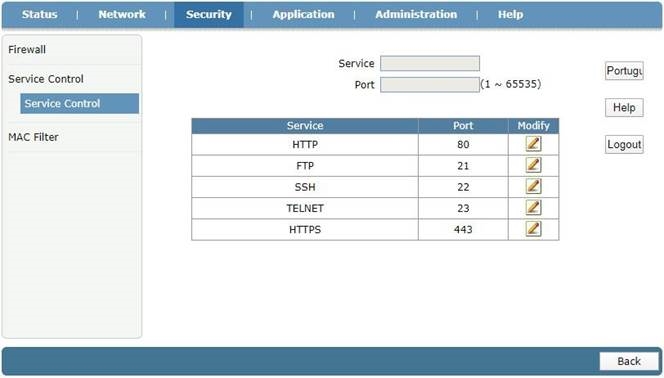Viewport: 664px width, 378px height.
Task: Click the Help button on the right
Action: 624,108
